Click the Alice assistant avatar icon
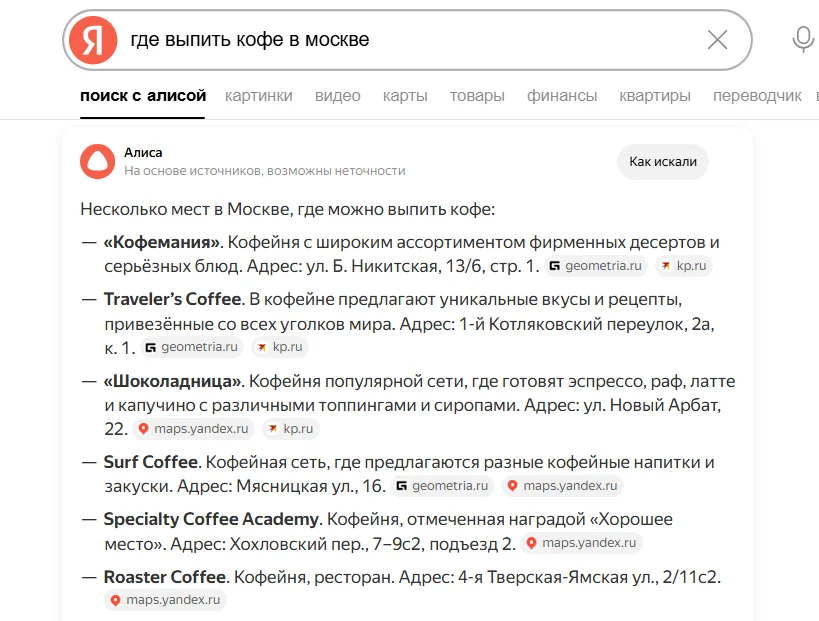 click(x=96, y=161)
